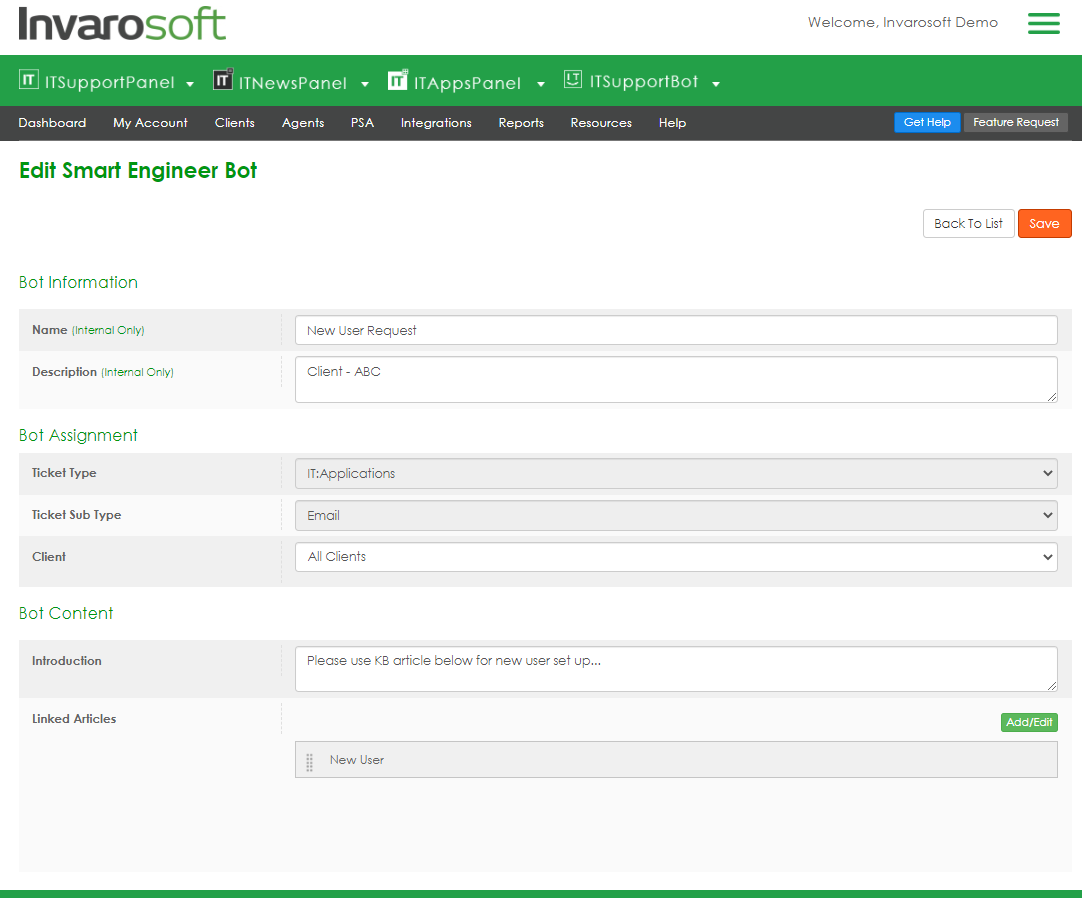Open the Ticket Type dropdown

pyautogui.click(x=675, y=473)
